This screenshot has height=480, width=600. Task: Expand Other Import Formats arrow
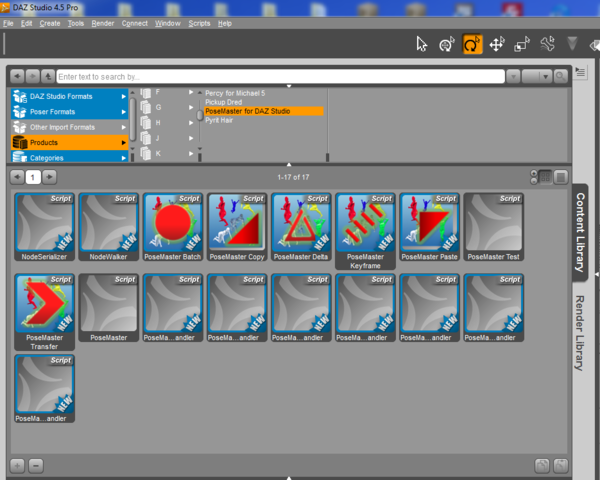click(x=124, y=127)
